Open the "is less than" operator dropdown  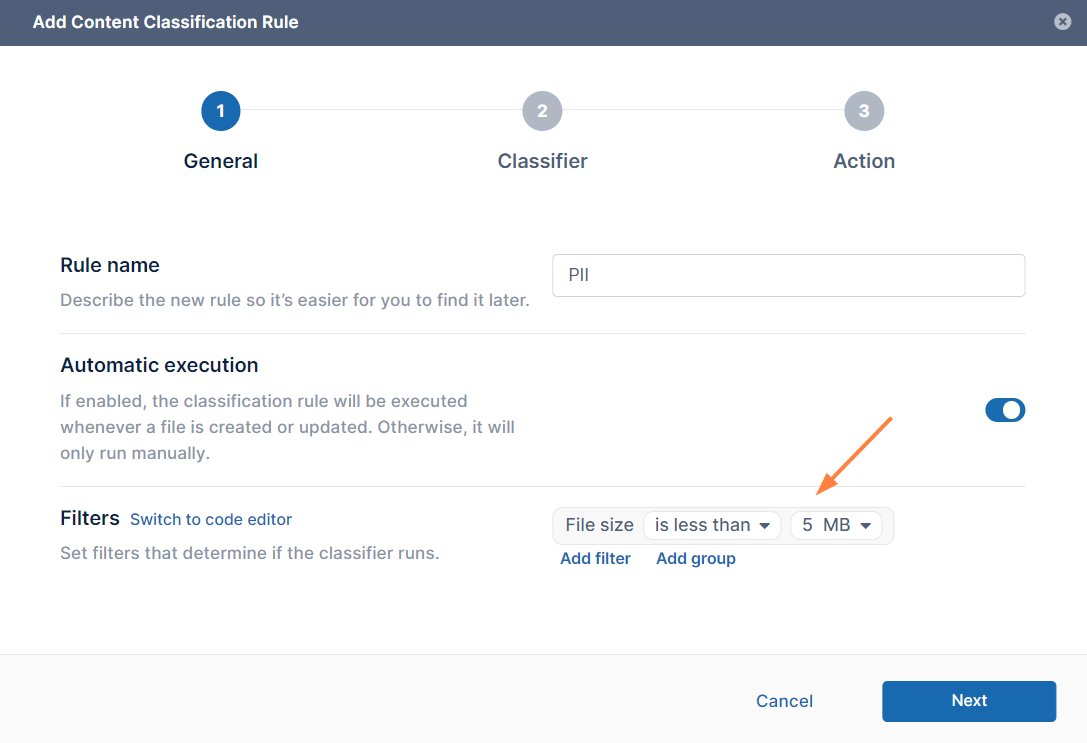[711, 525]
